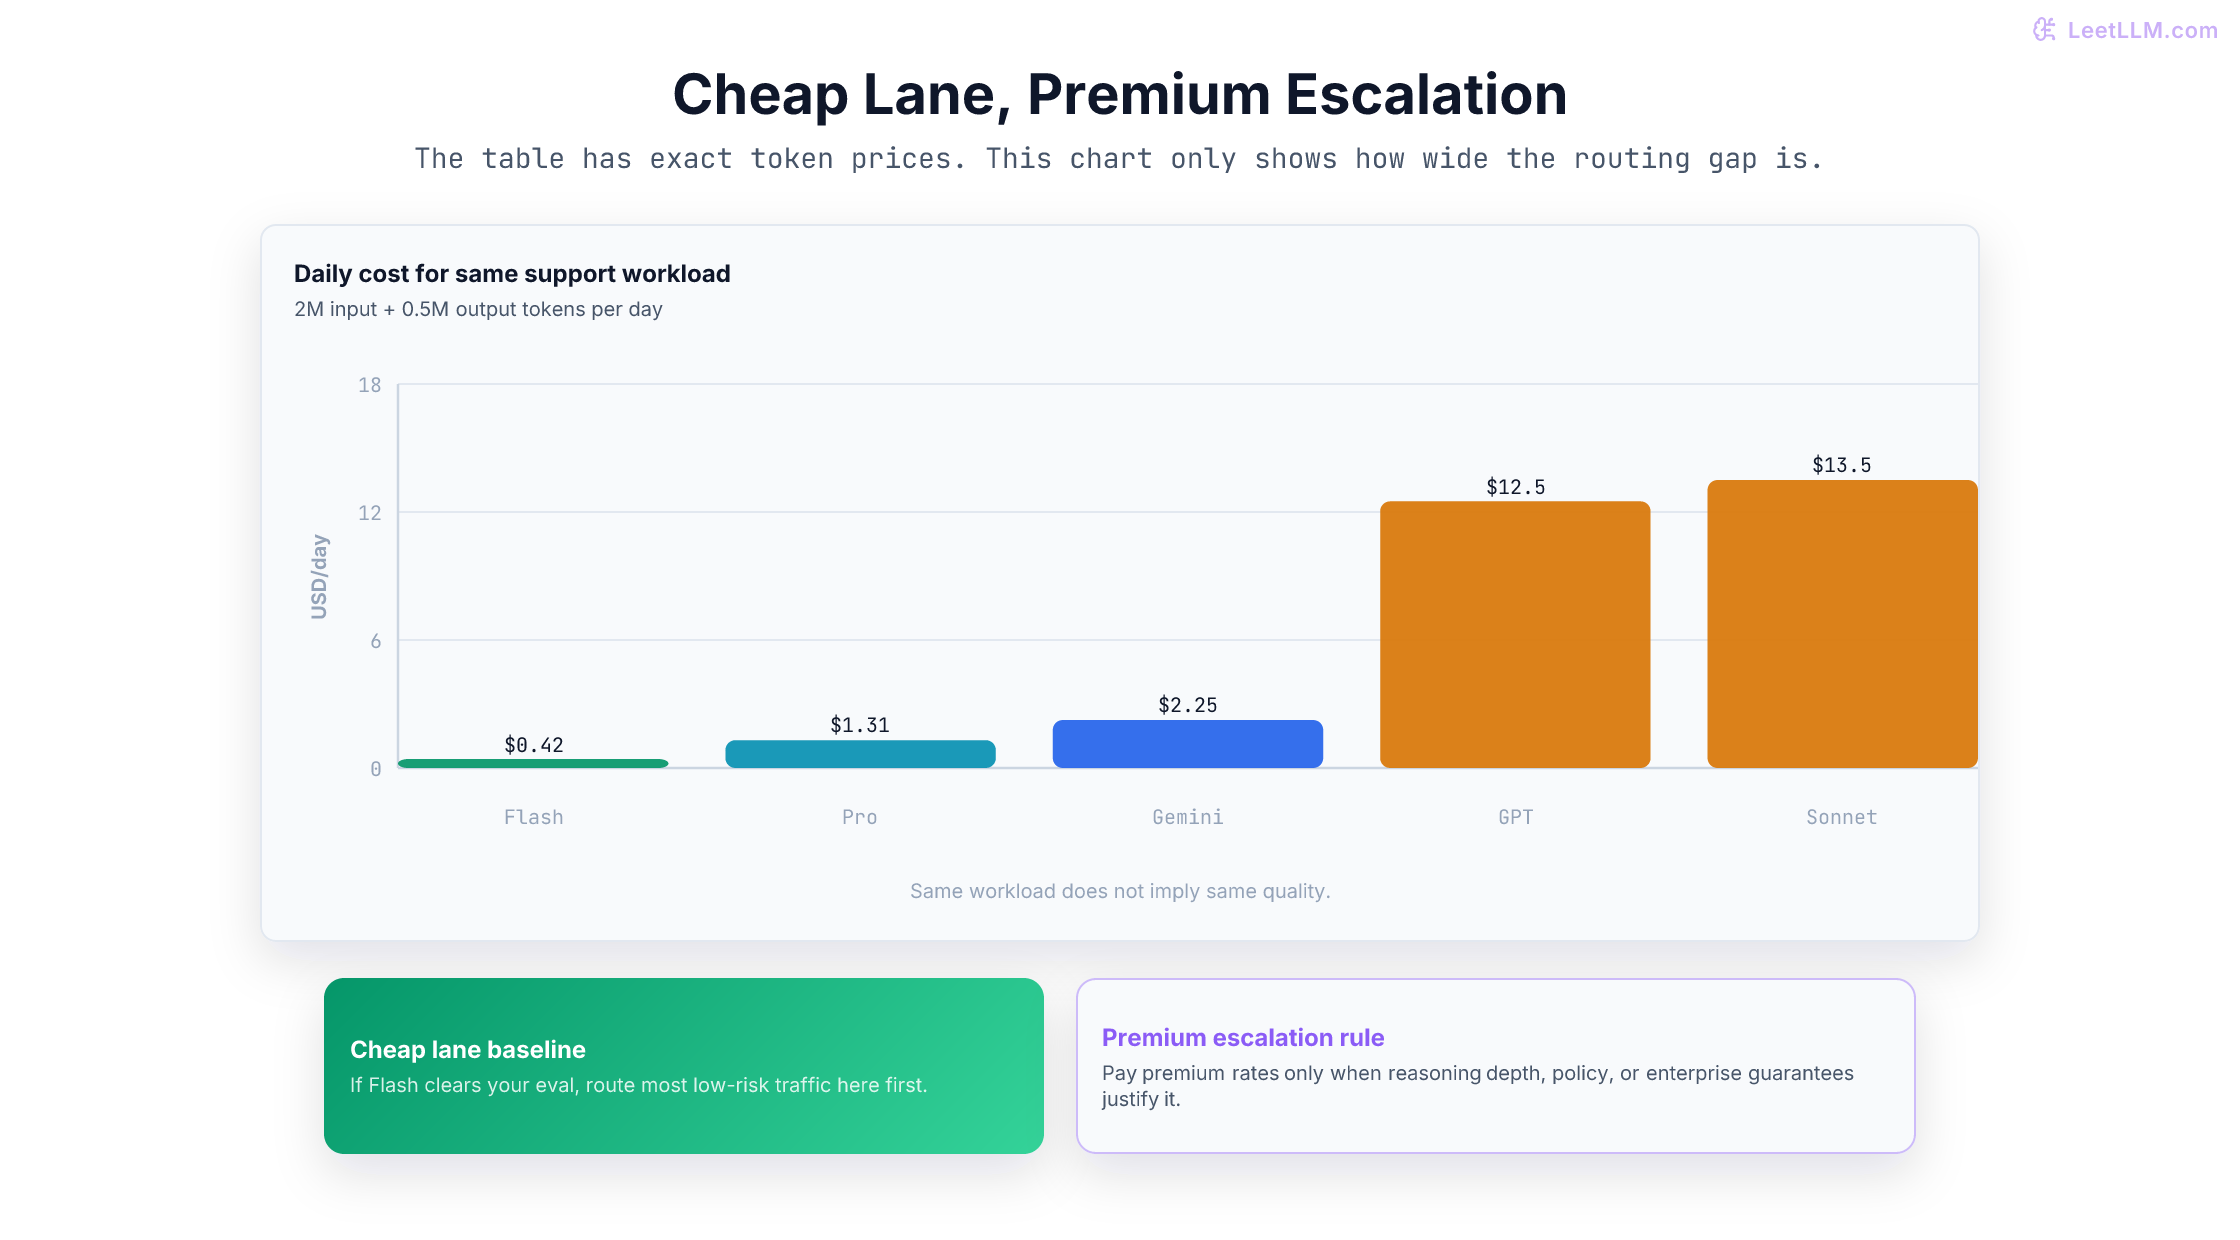Click the 2M input + 0.5M output tokens text
This screenshot has width=2240, height=1240.
click(478, 309)
